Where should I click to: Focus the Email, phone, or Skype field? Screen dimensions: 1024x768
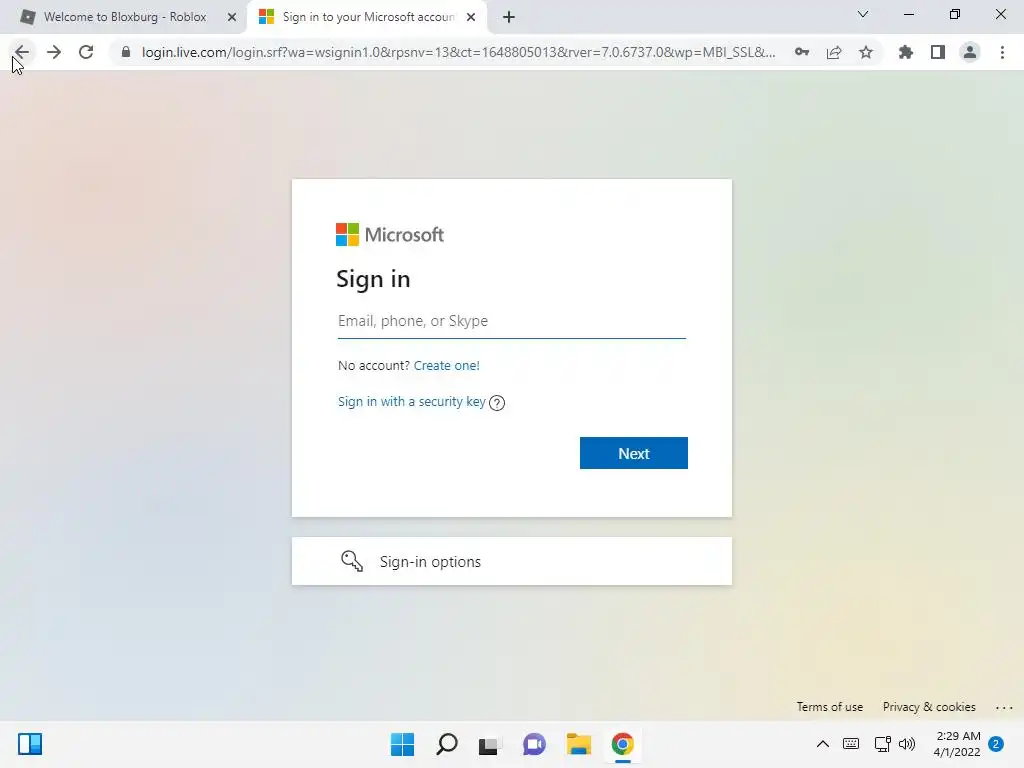point(512,321)
